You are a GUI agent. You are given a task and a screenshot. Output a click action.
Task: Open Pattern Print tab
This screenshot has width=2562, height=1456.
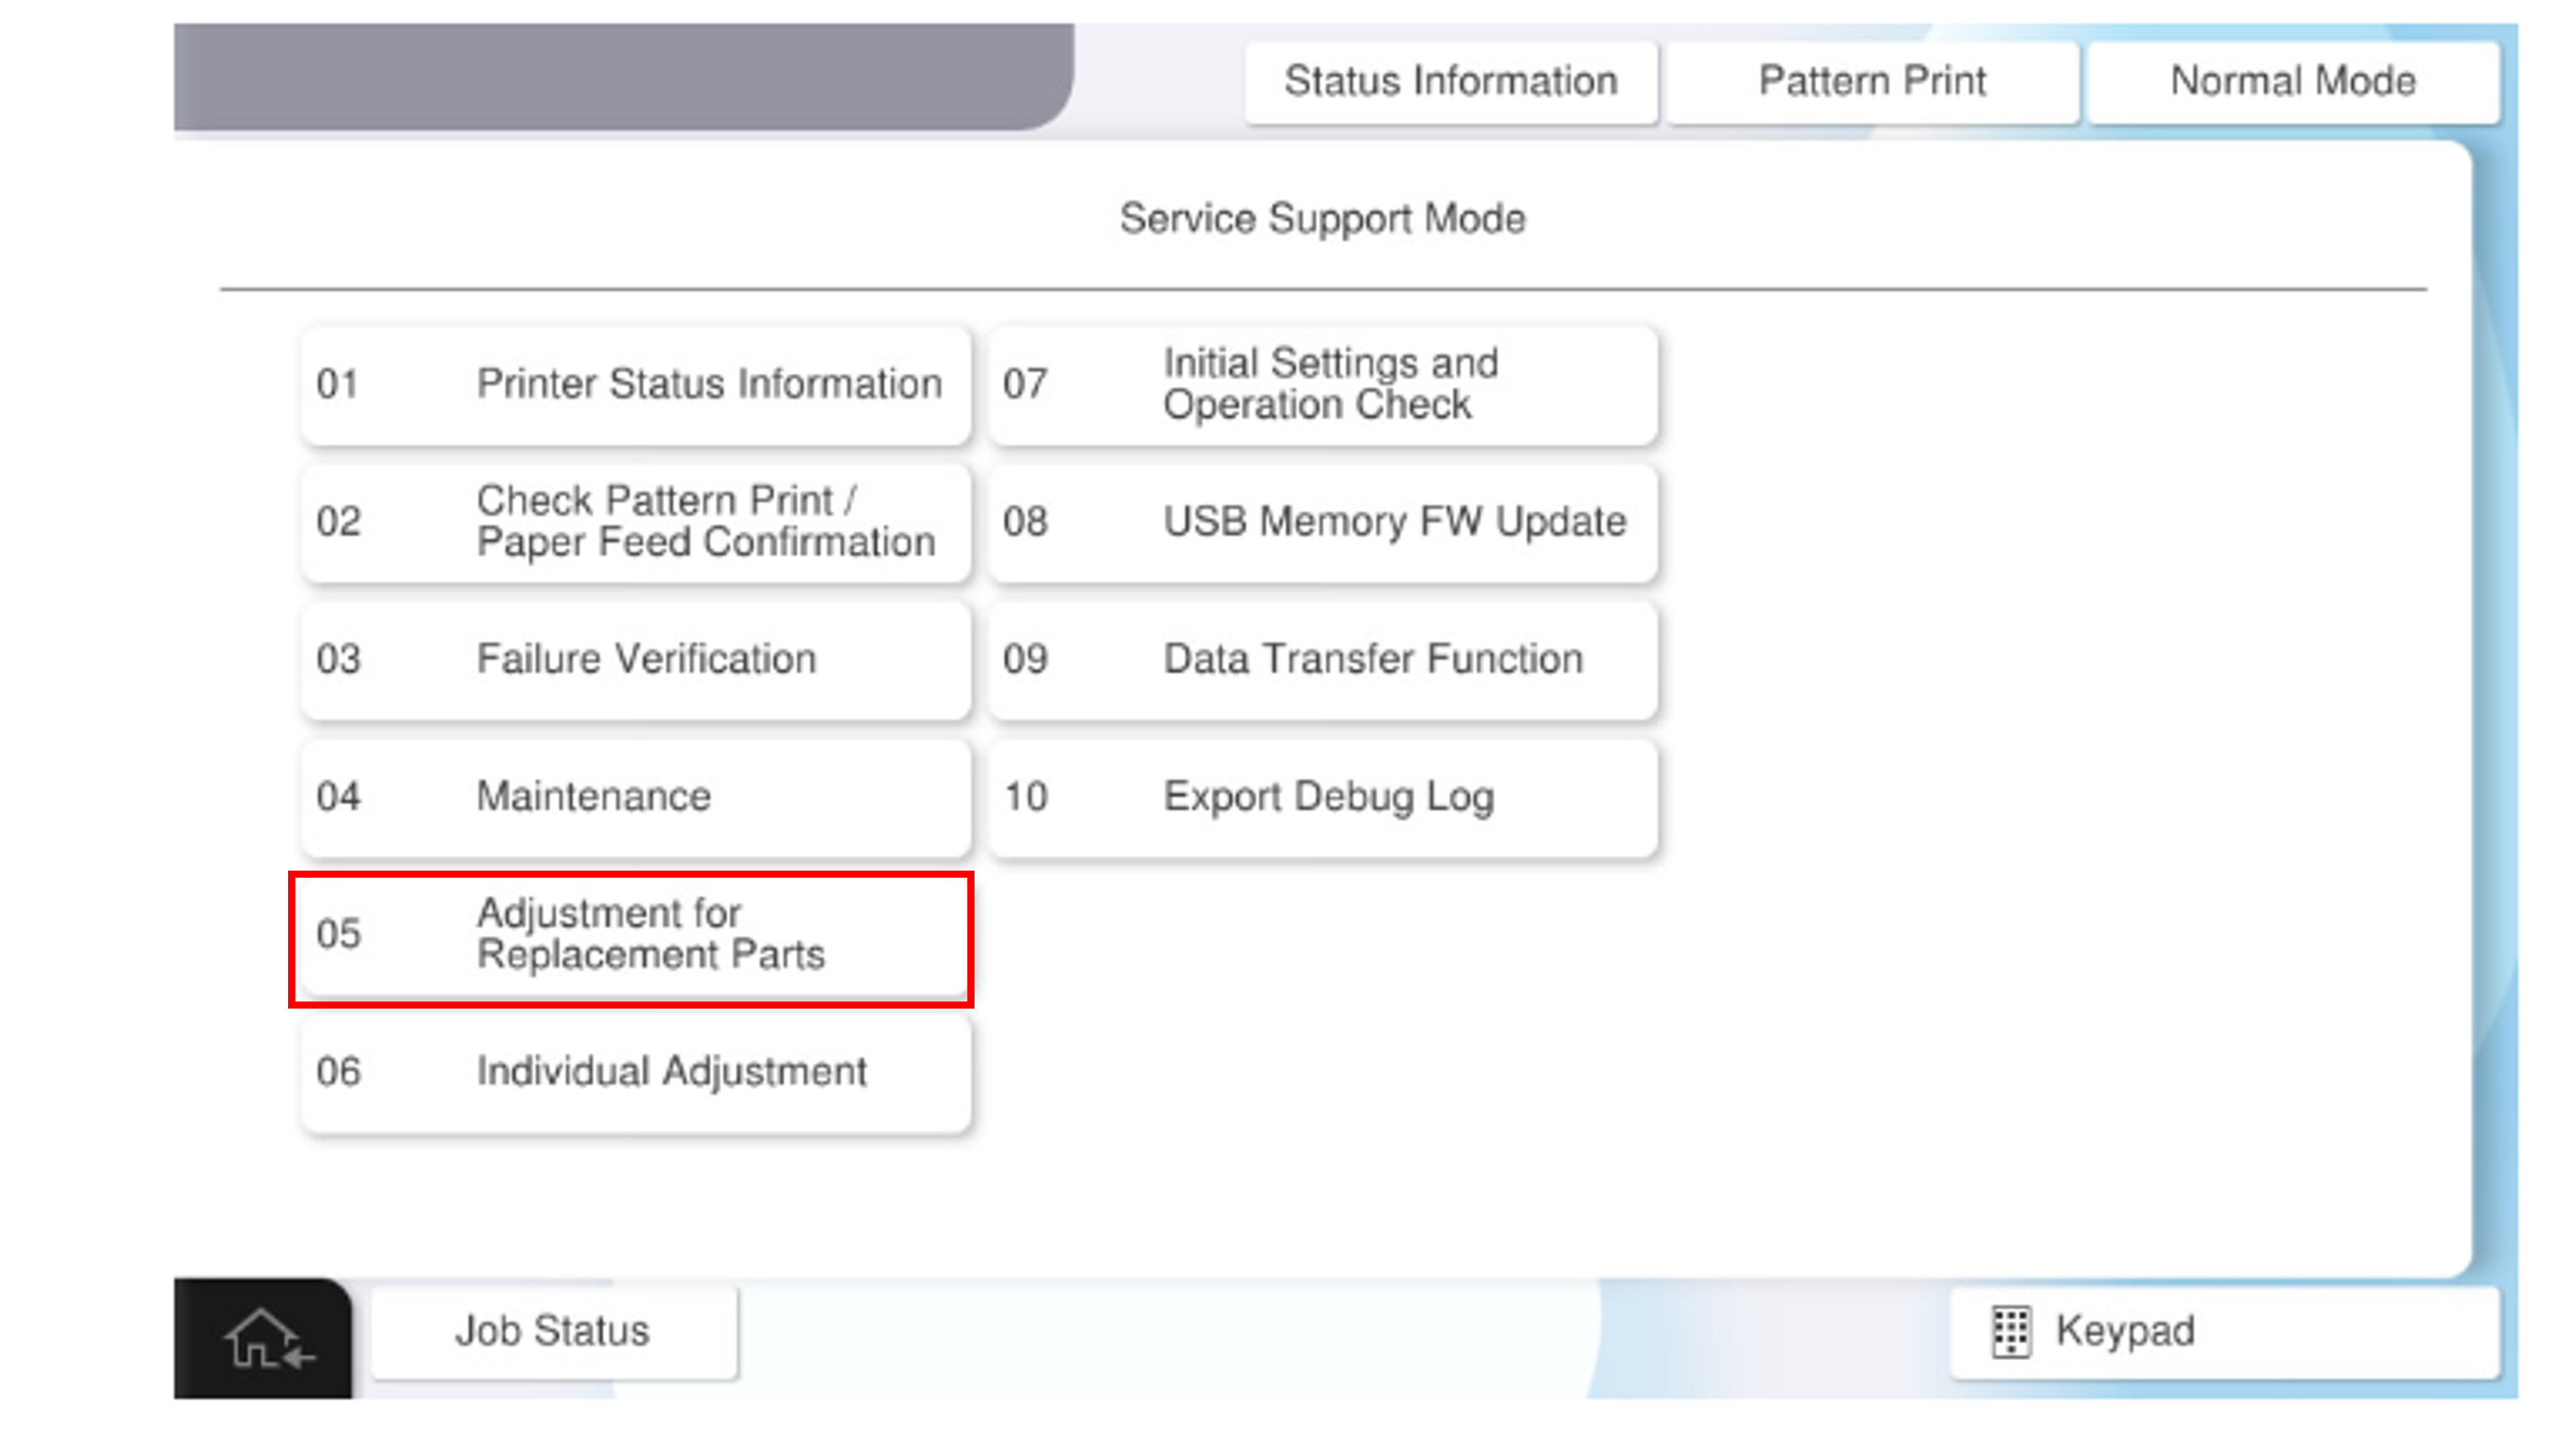pyautogui.click(x=1871, y=82)
